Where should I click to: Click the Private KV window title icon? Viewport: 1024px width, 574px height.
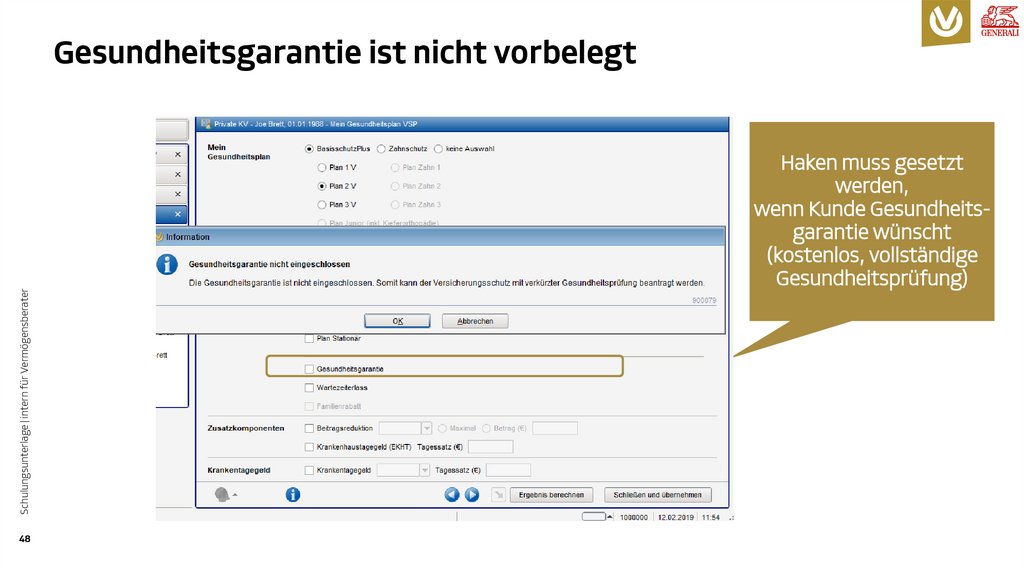click(x=206, y=123)
